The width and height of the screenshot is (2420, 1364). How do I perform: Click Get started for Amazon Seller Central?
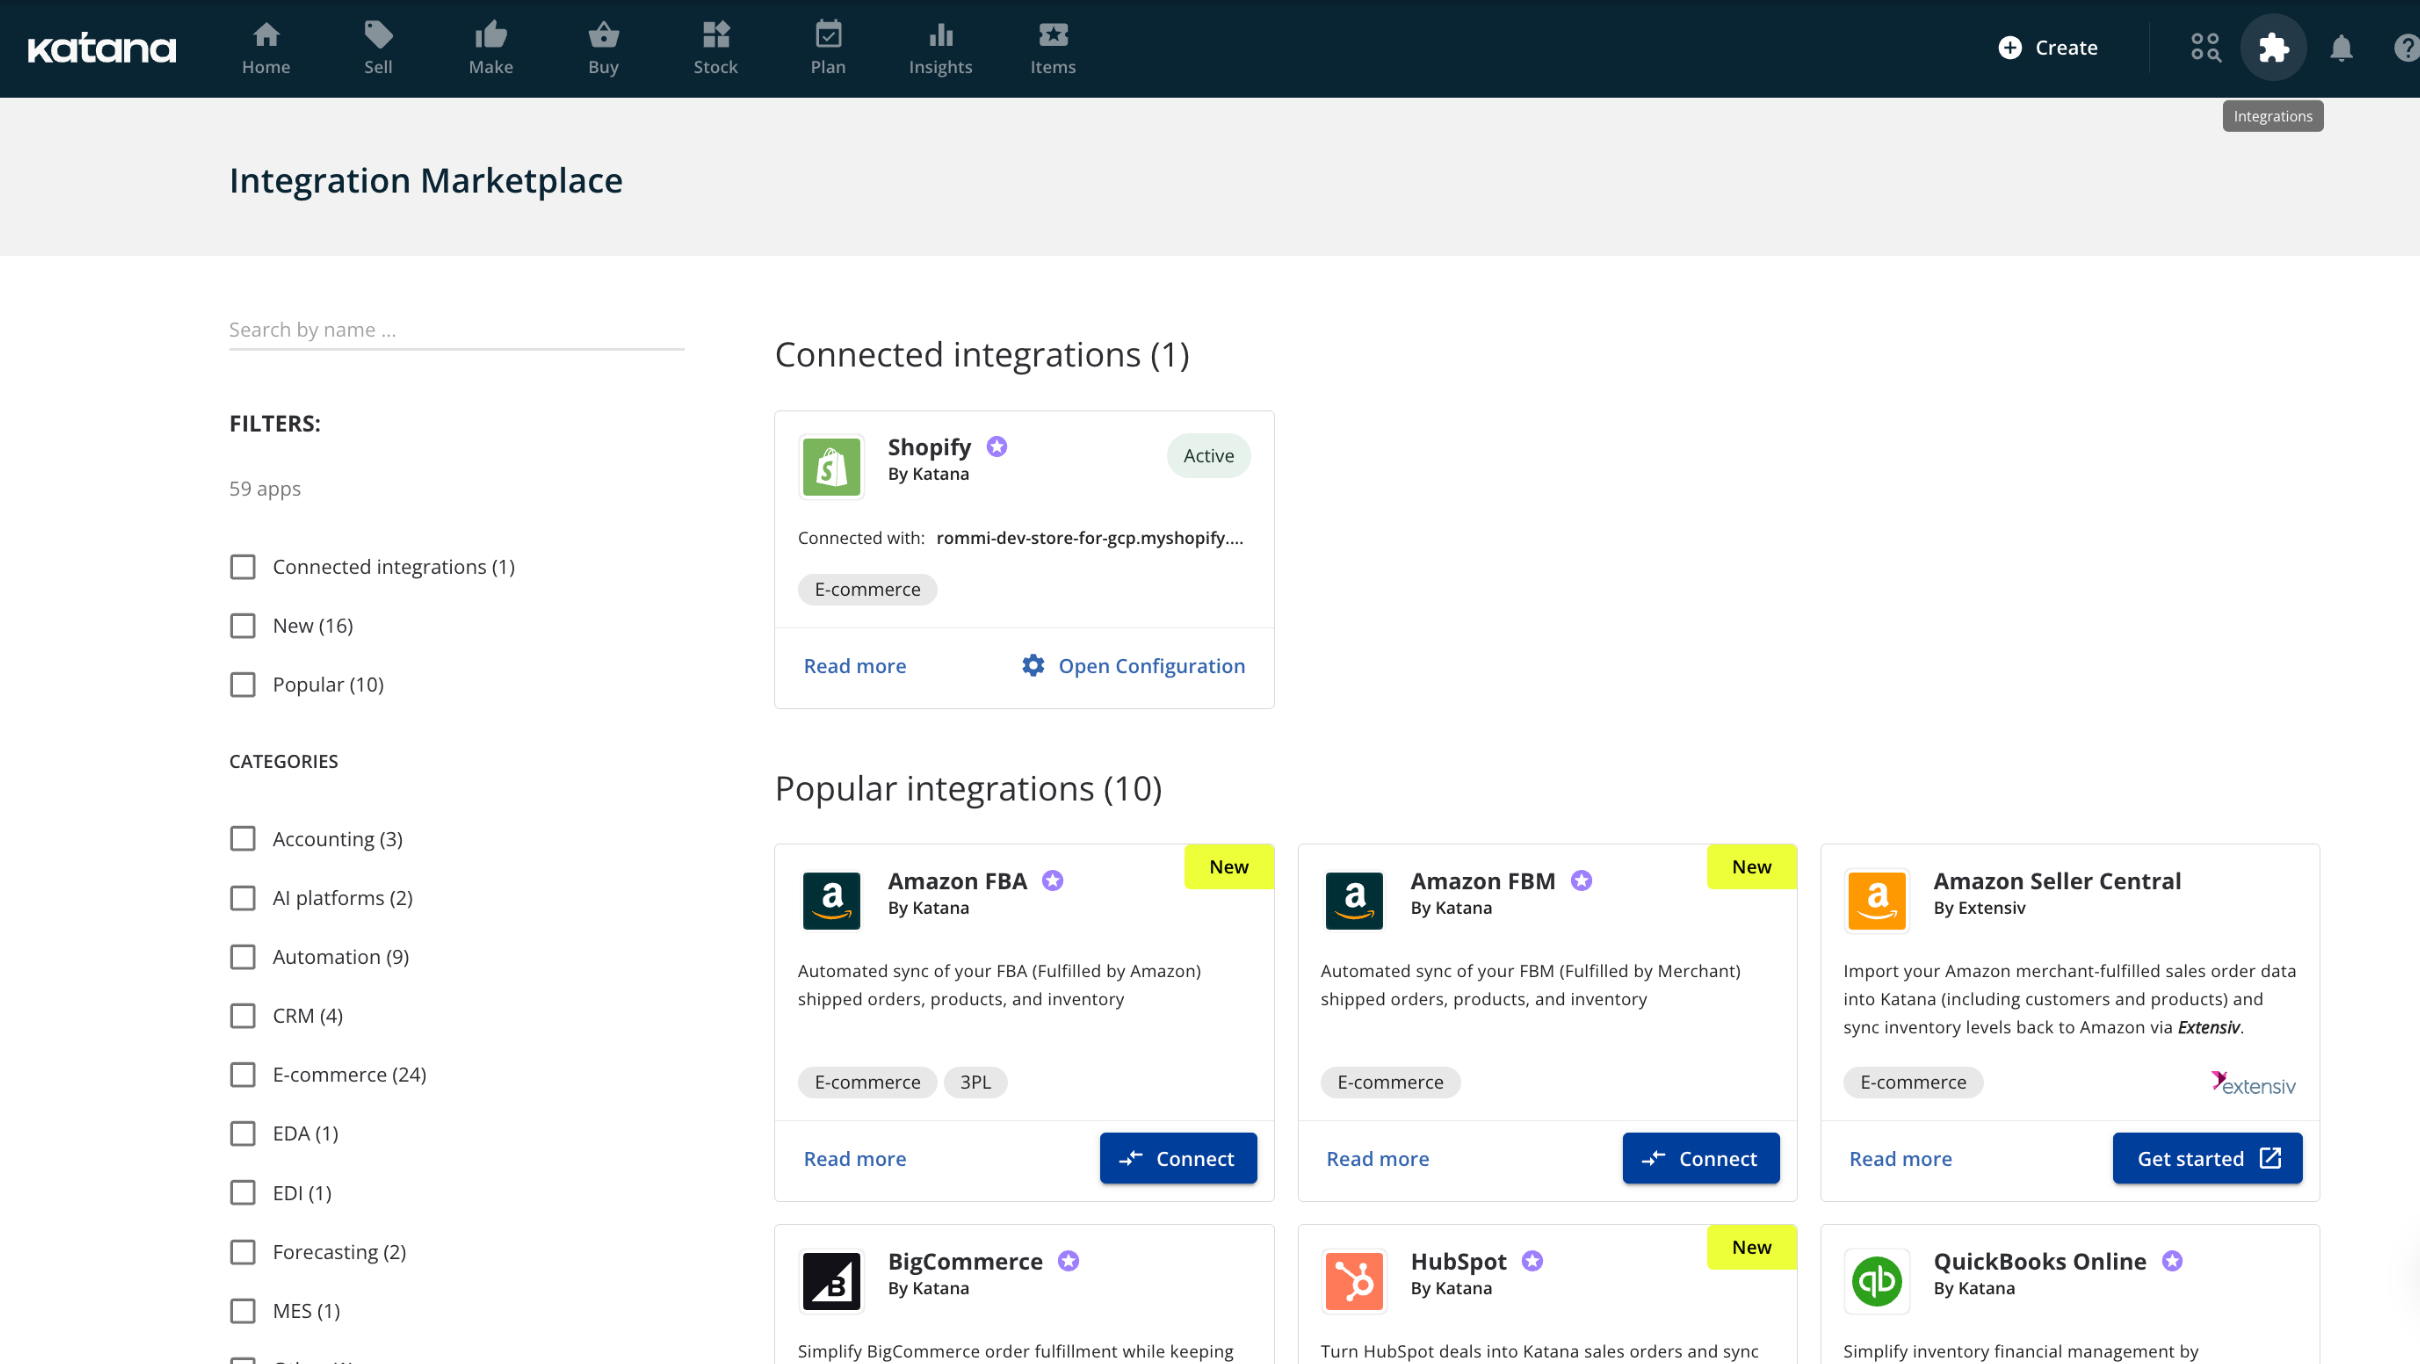point(2207,1159)
